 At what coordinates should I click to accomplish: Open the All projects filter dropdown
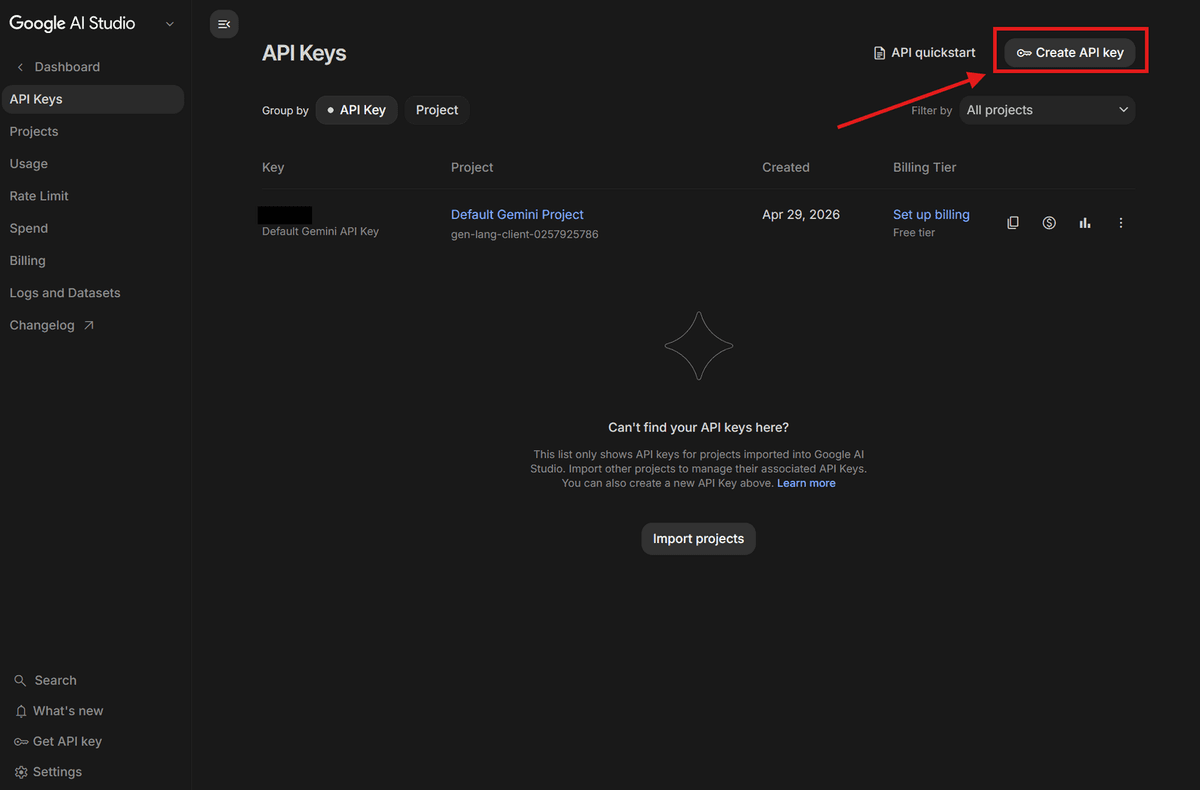(x=1046, y=110)
